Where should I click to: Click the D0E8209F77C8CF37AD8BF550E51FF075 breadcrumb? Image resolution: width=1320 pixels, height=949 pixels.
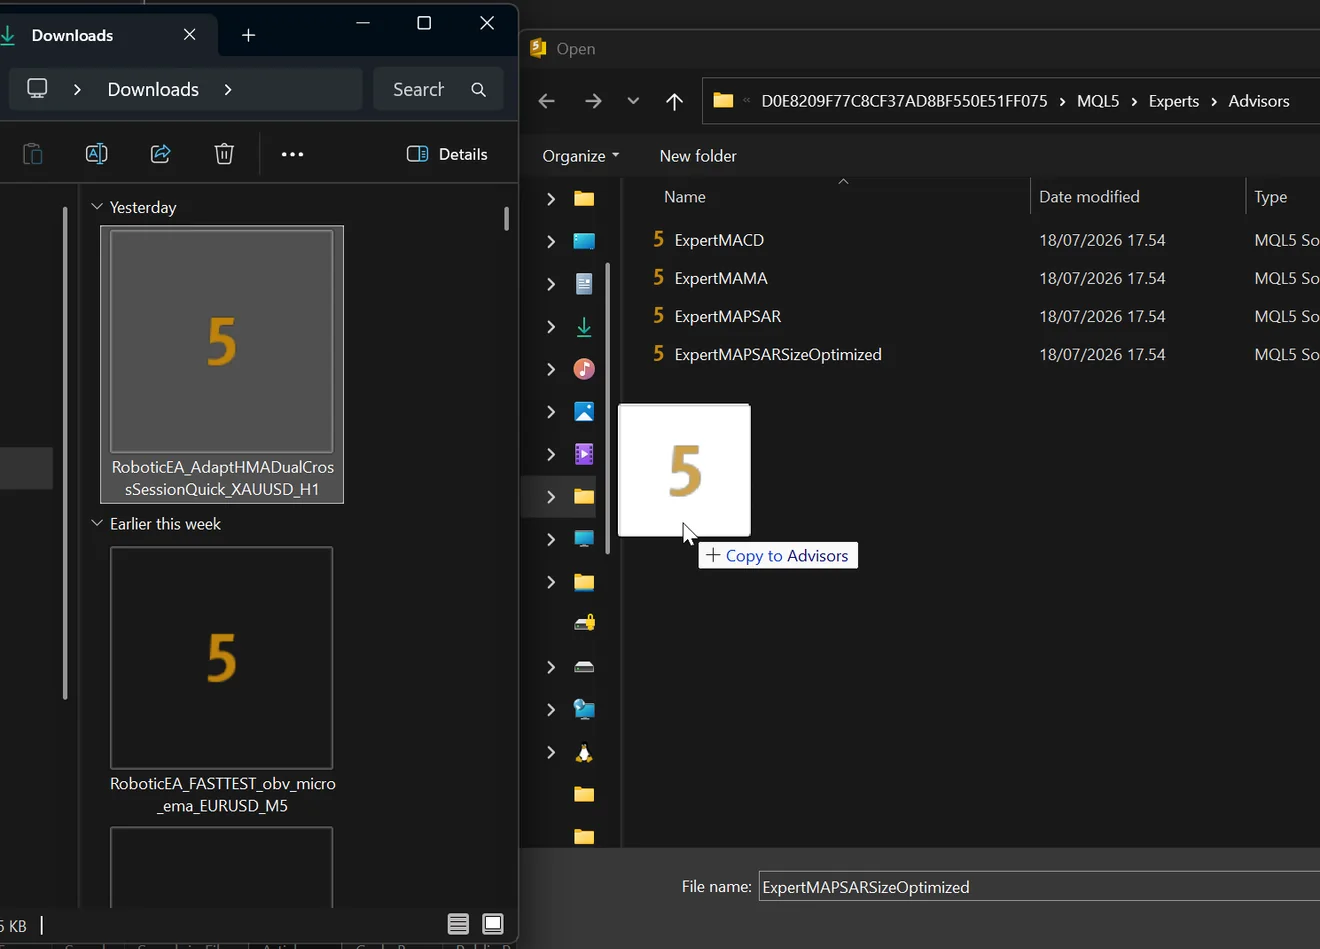904,101
